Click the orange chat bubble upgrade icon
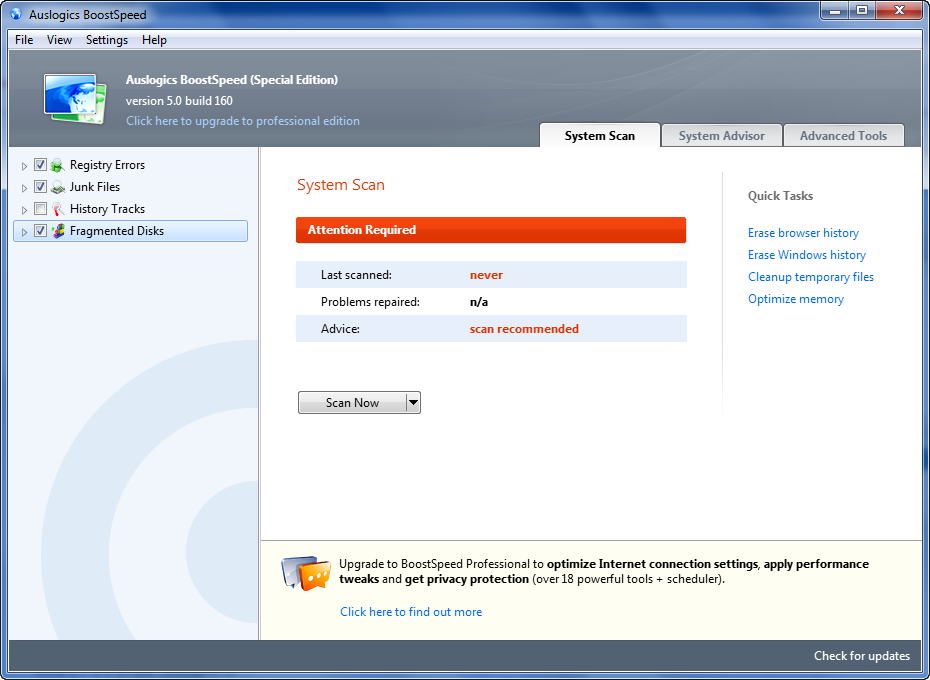 click(306, 573)
